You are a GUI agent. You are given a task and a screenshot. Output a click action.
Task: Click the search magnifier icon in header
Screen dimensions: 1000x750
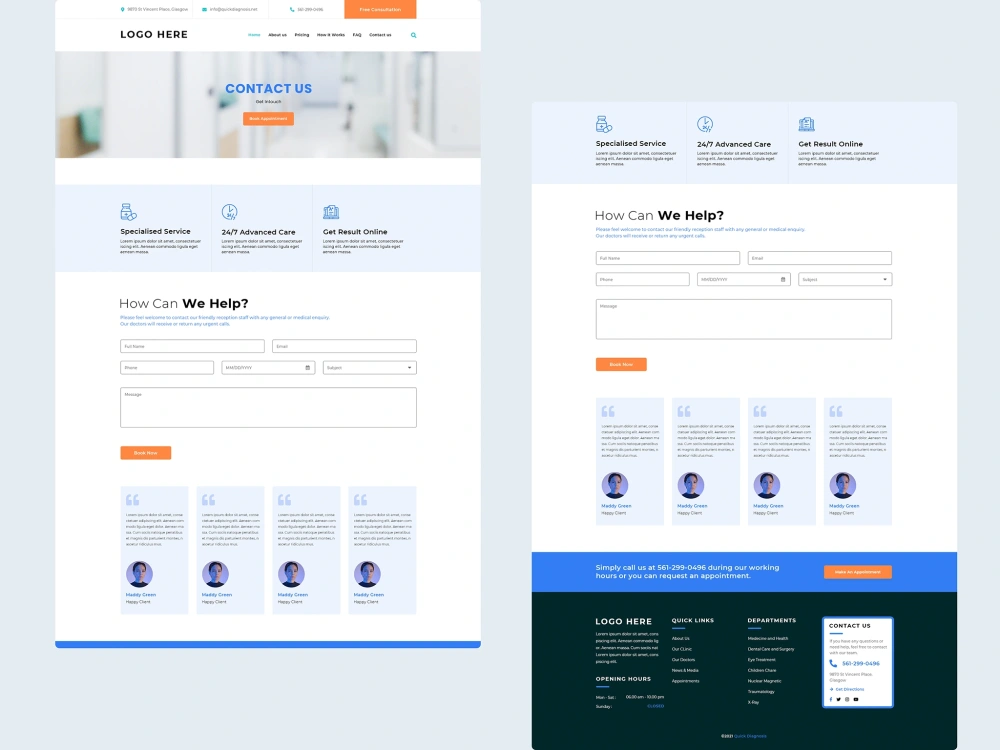point(413,35)
